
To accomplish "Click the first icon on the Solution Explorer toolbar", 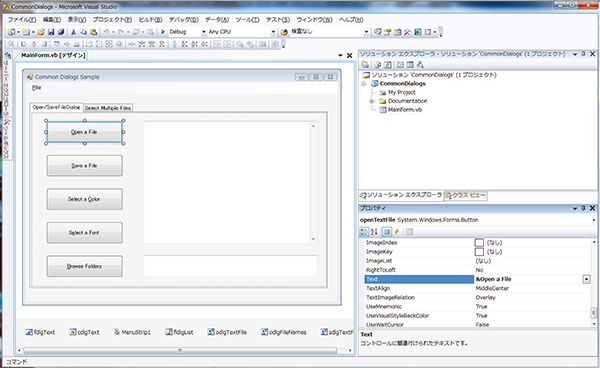I will point(365,65).
